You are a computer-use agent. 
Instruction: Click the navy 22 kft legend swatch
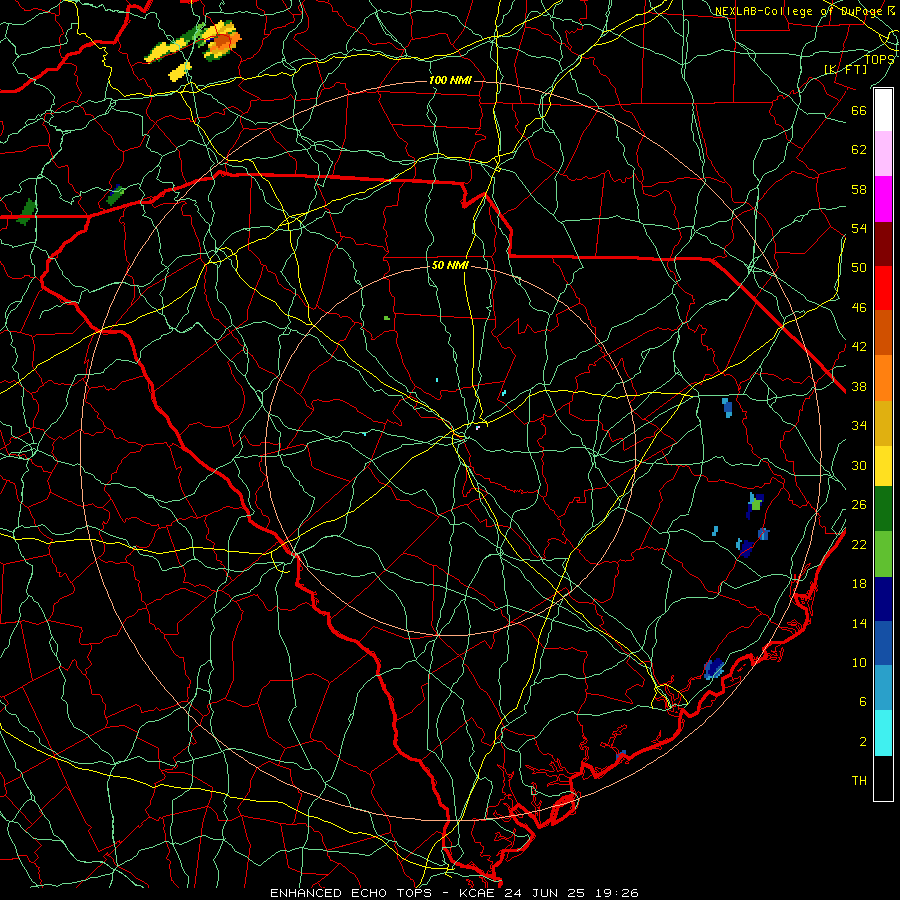883,599
